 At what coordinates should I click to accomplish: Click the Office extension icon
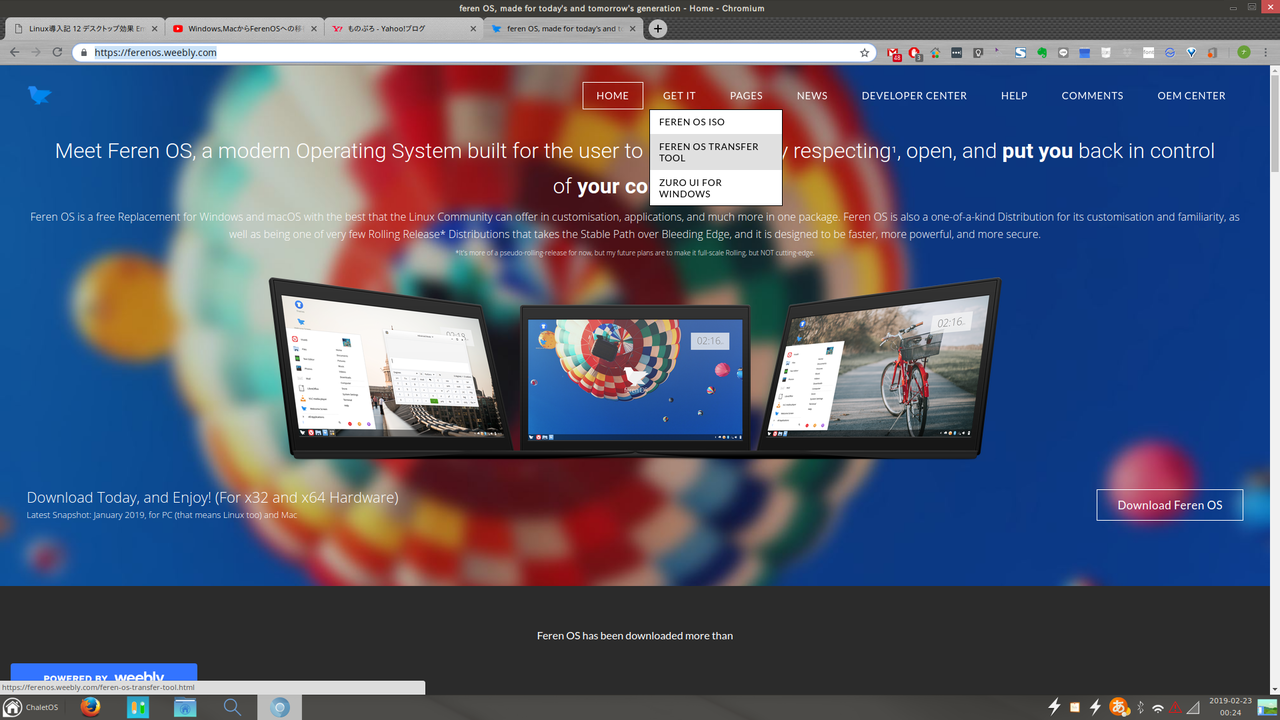point(1212,52)
